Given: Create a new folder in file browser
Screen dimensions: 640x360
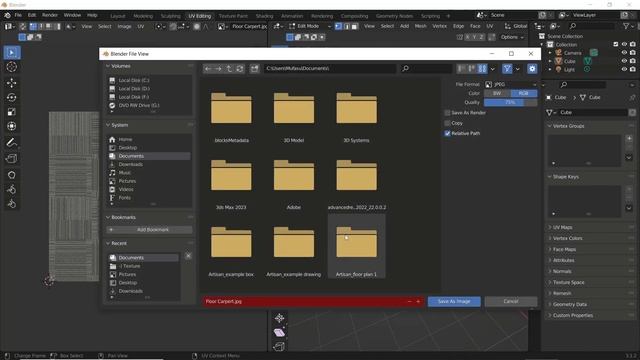Looking at the screenshot, I should (255, 69).
